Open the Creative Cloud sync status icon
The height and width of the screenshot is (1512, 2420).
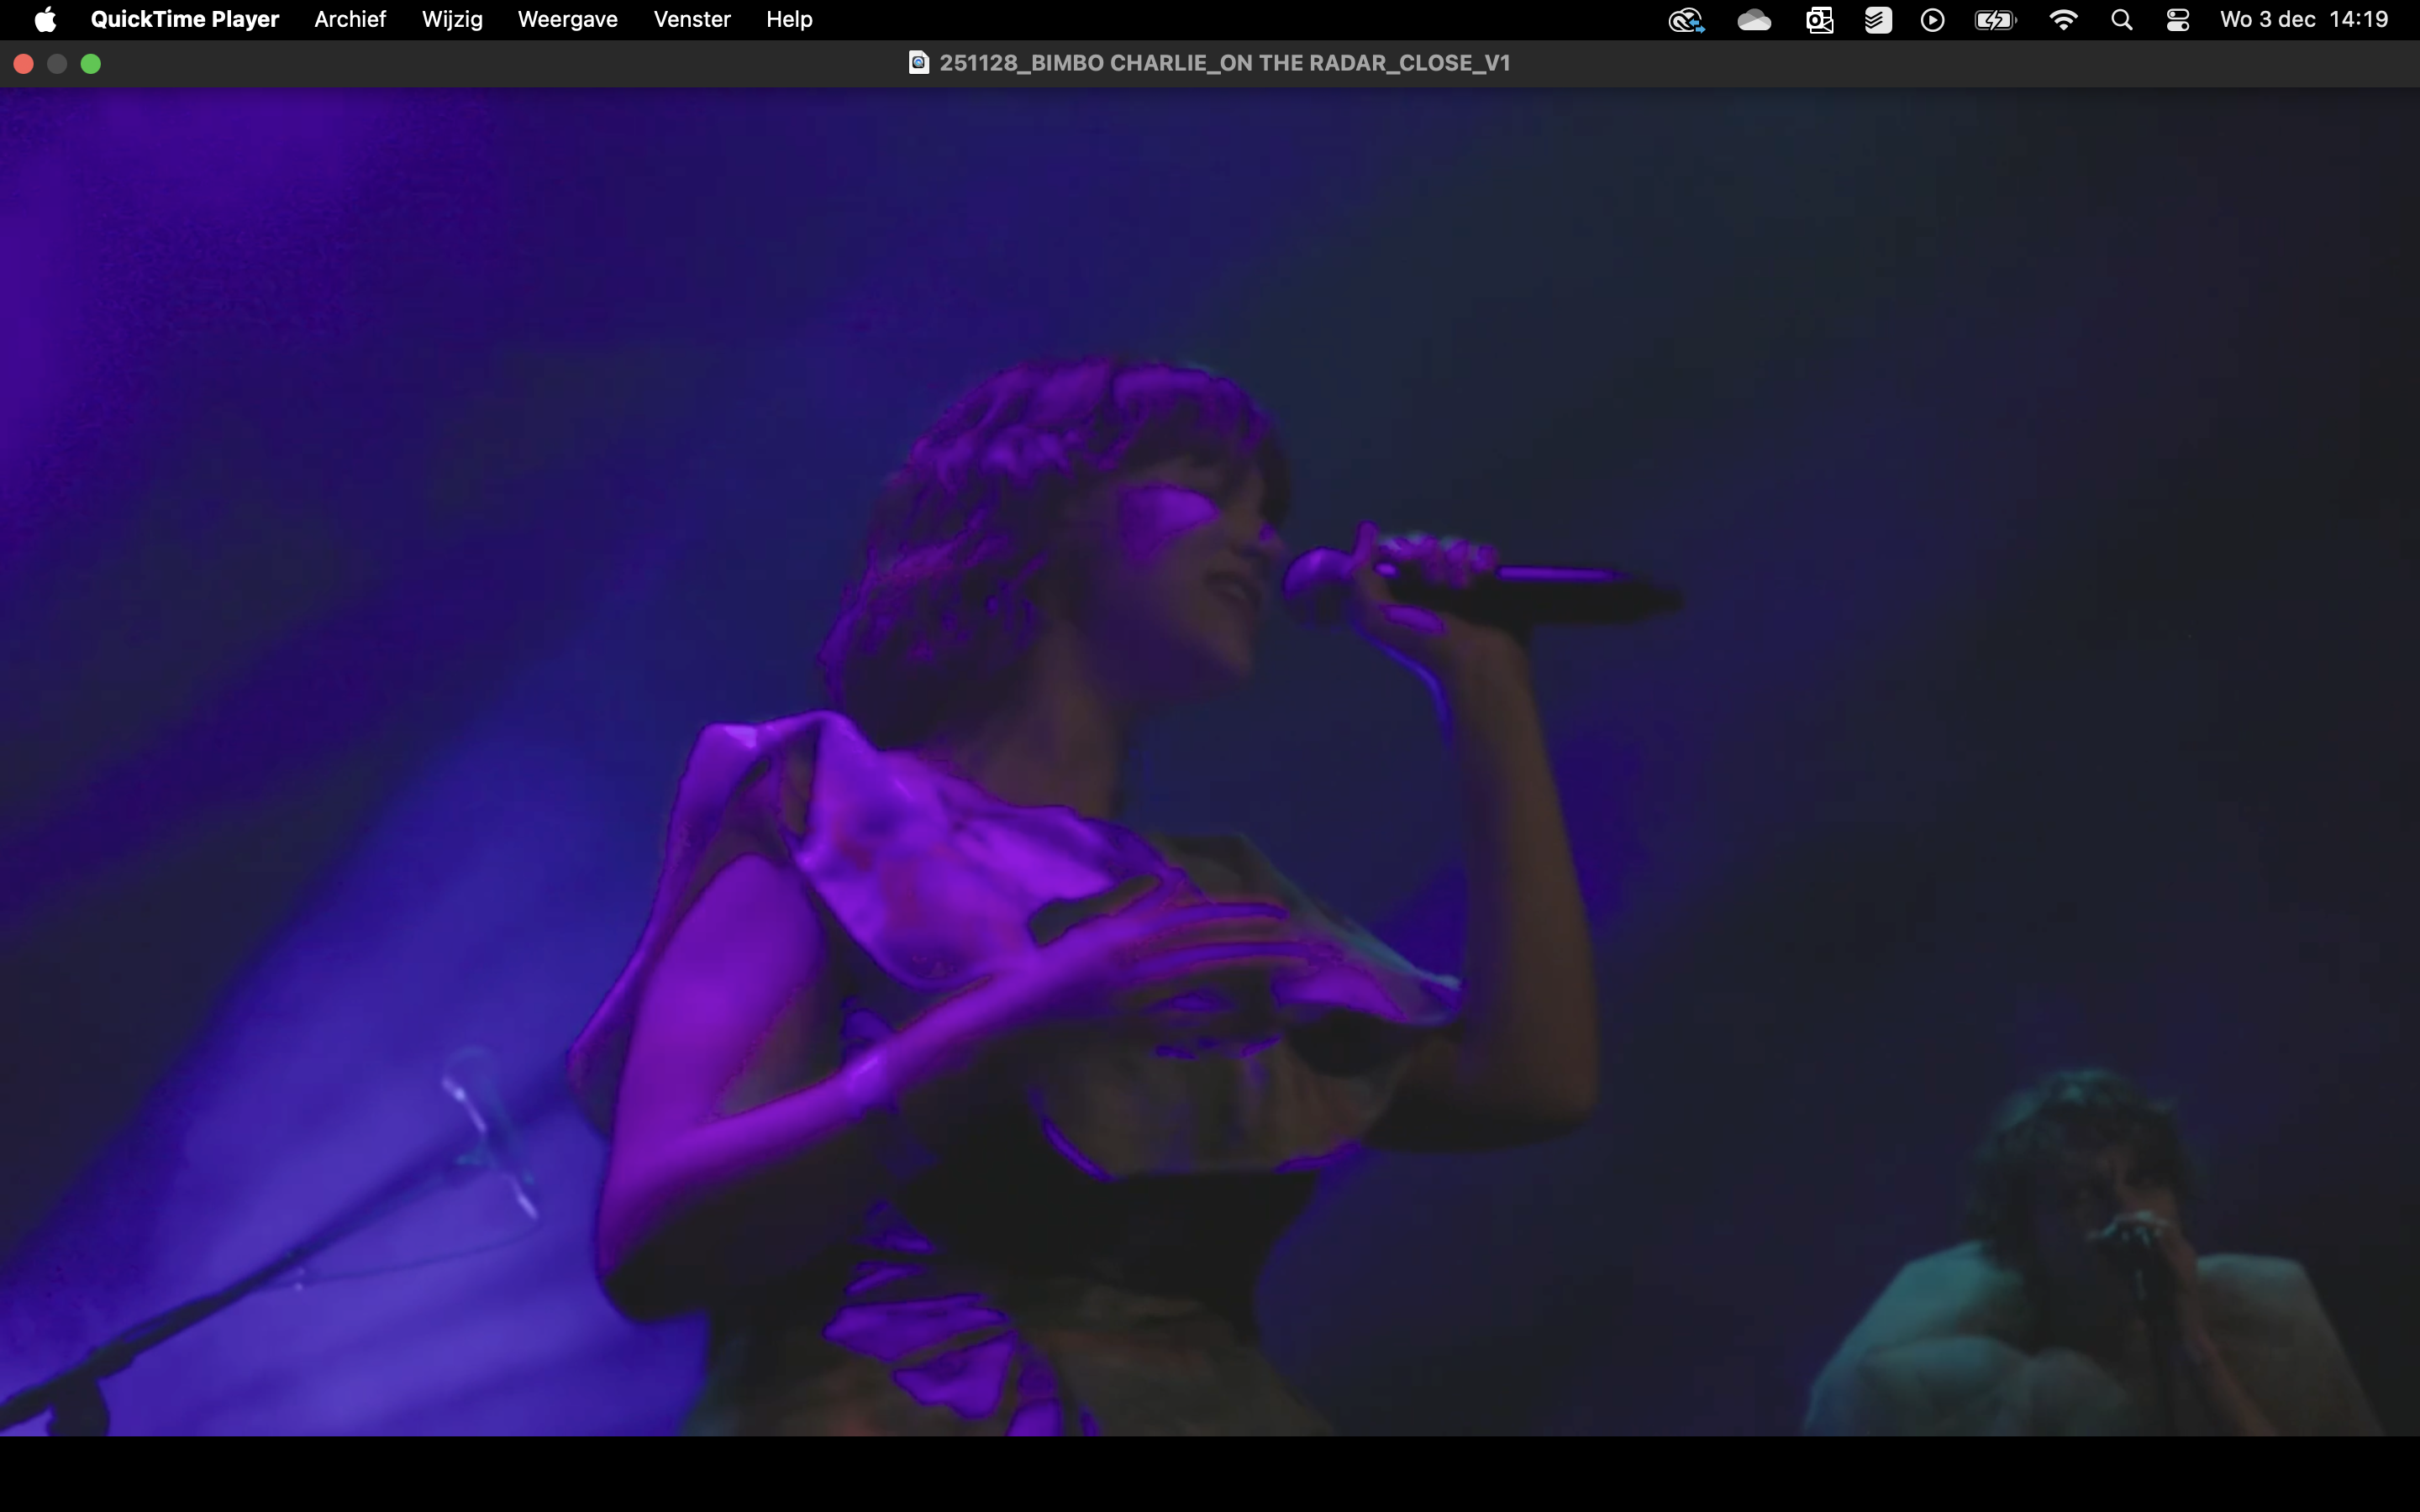[1686, 20]
